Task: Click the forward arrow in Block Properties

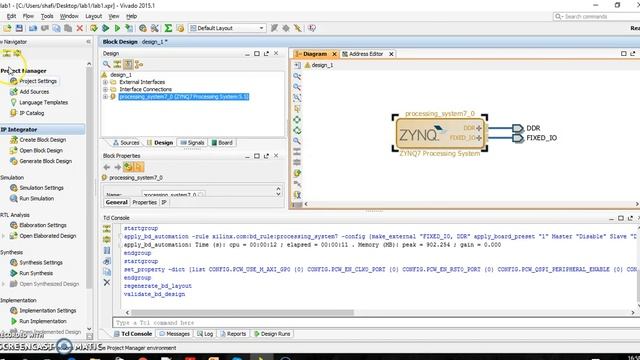Action: tap(117, 167)
